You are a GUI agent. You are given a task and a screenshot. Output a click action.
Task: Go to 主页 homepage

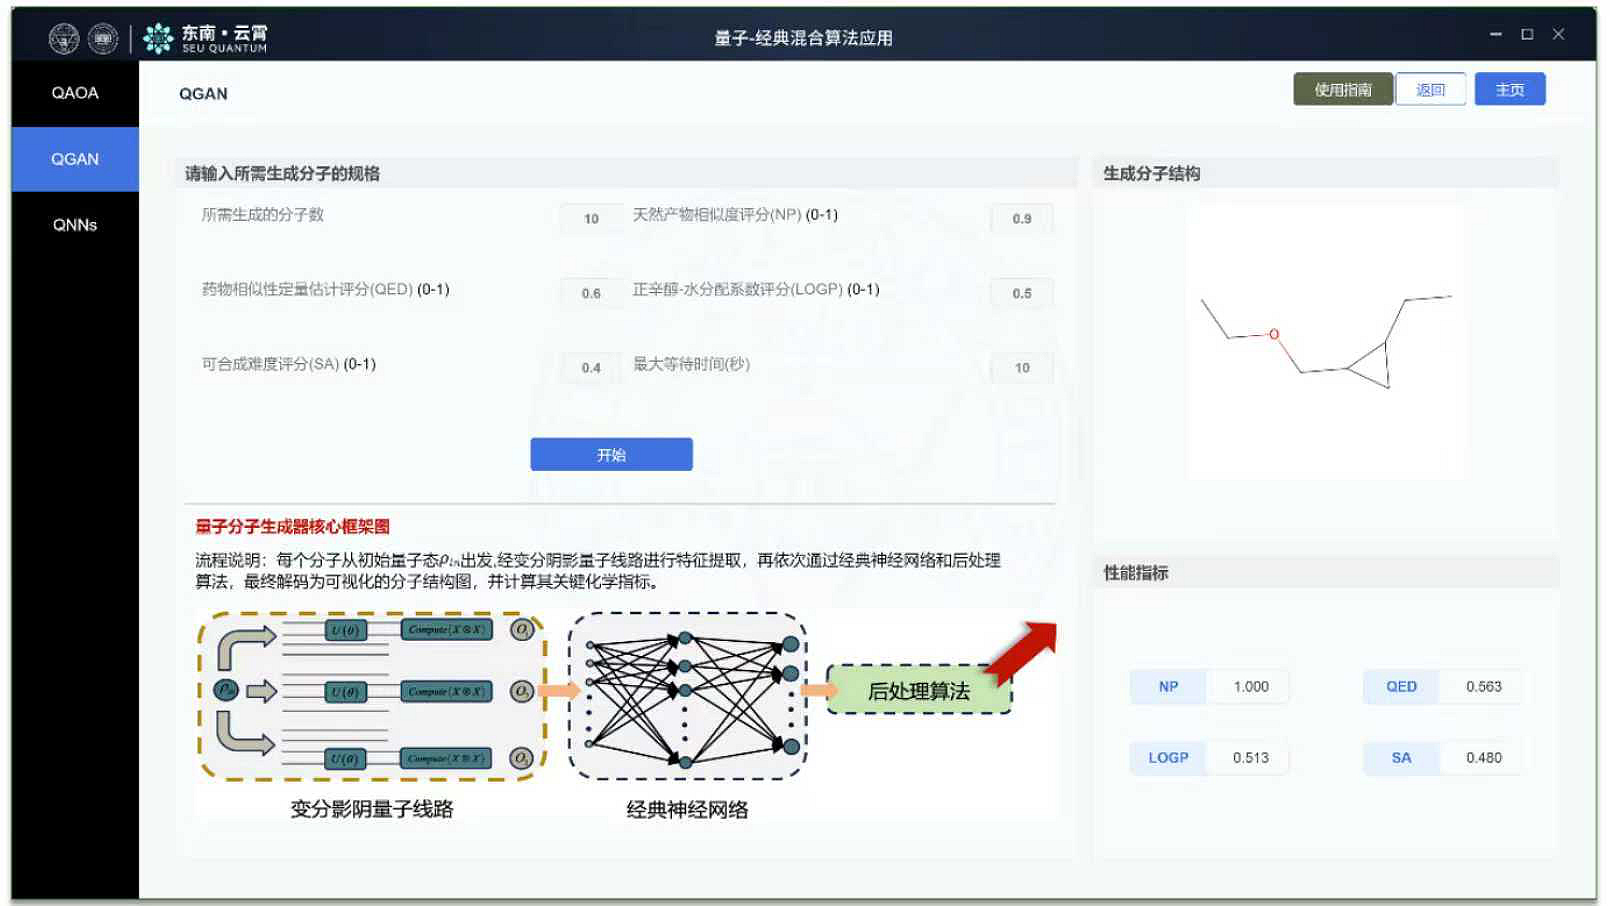pyautogui.click(x=1510, y=89)
